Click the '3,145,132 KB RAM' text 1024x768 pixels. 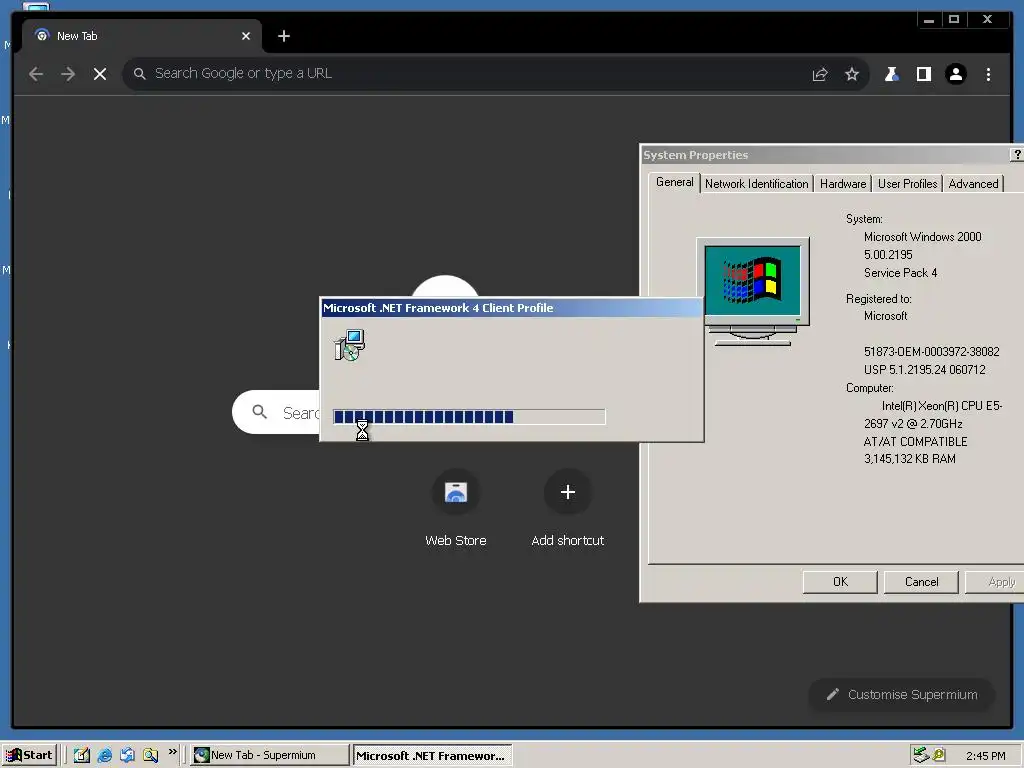coord(909,459)
